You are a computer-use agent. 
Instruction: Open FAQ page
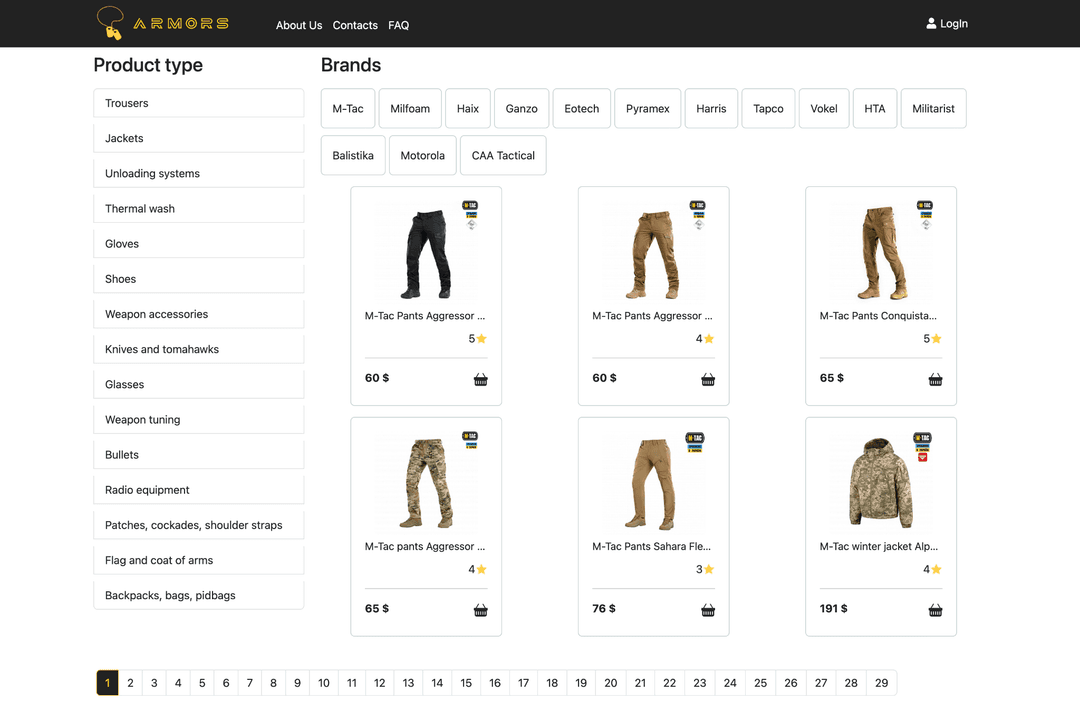(398, 25)
